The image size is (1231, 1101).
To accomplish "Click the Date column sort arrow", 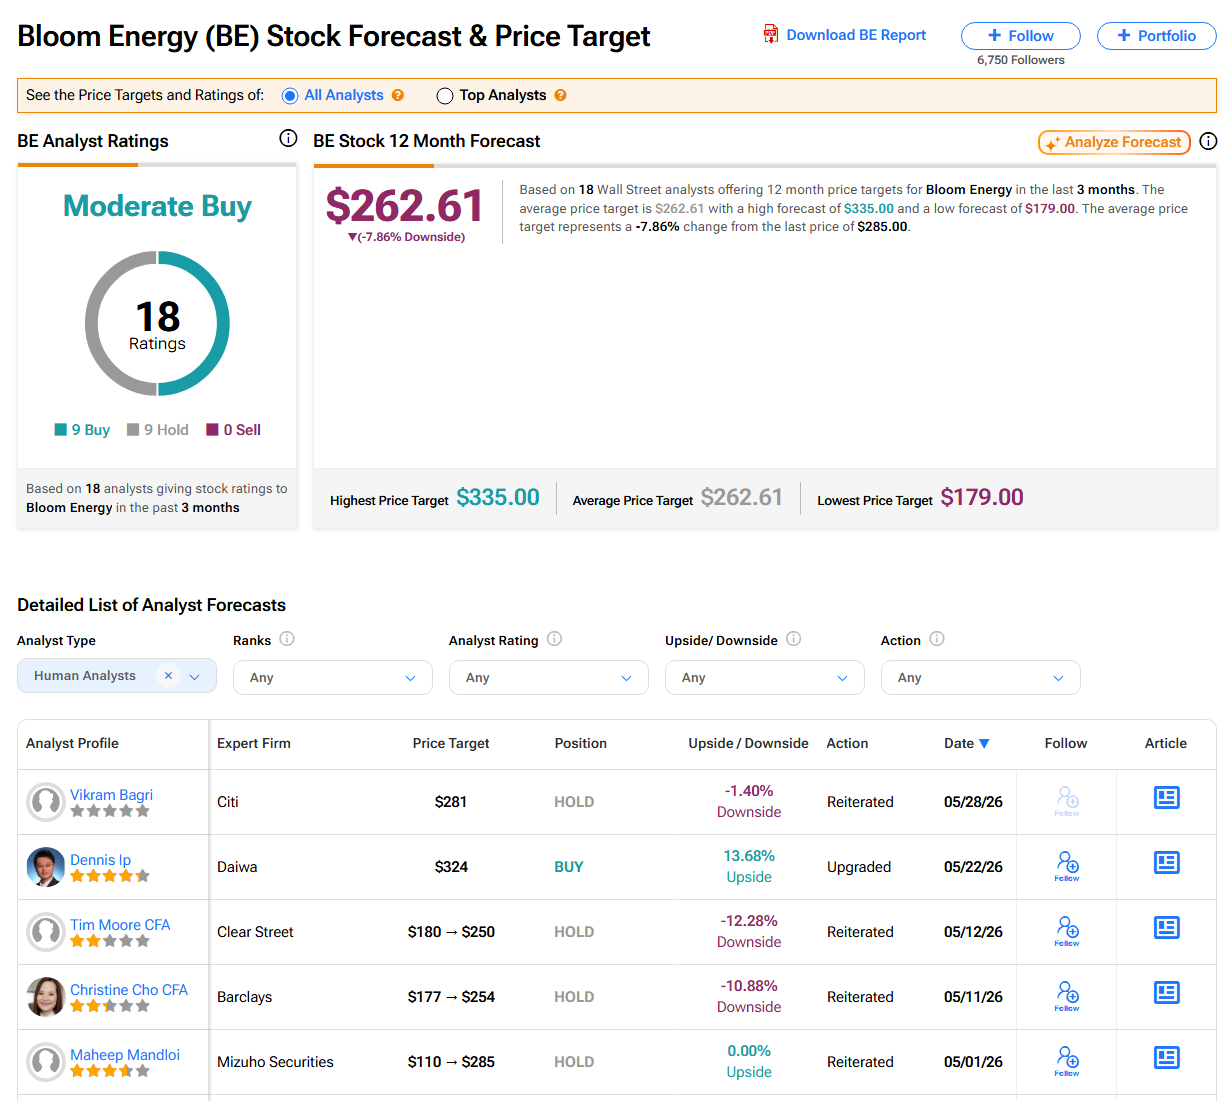I will pos(984,744).
